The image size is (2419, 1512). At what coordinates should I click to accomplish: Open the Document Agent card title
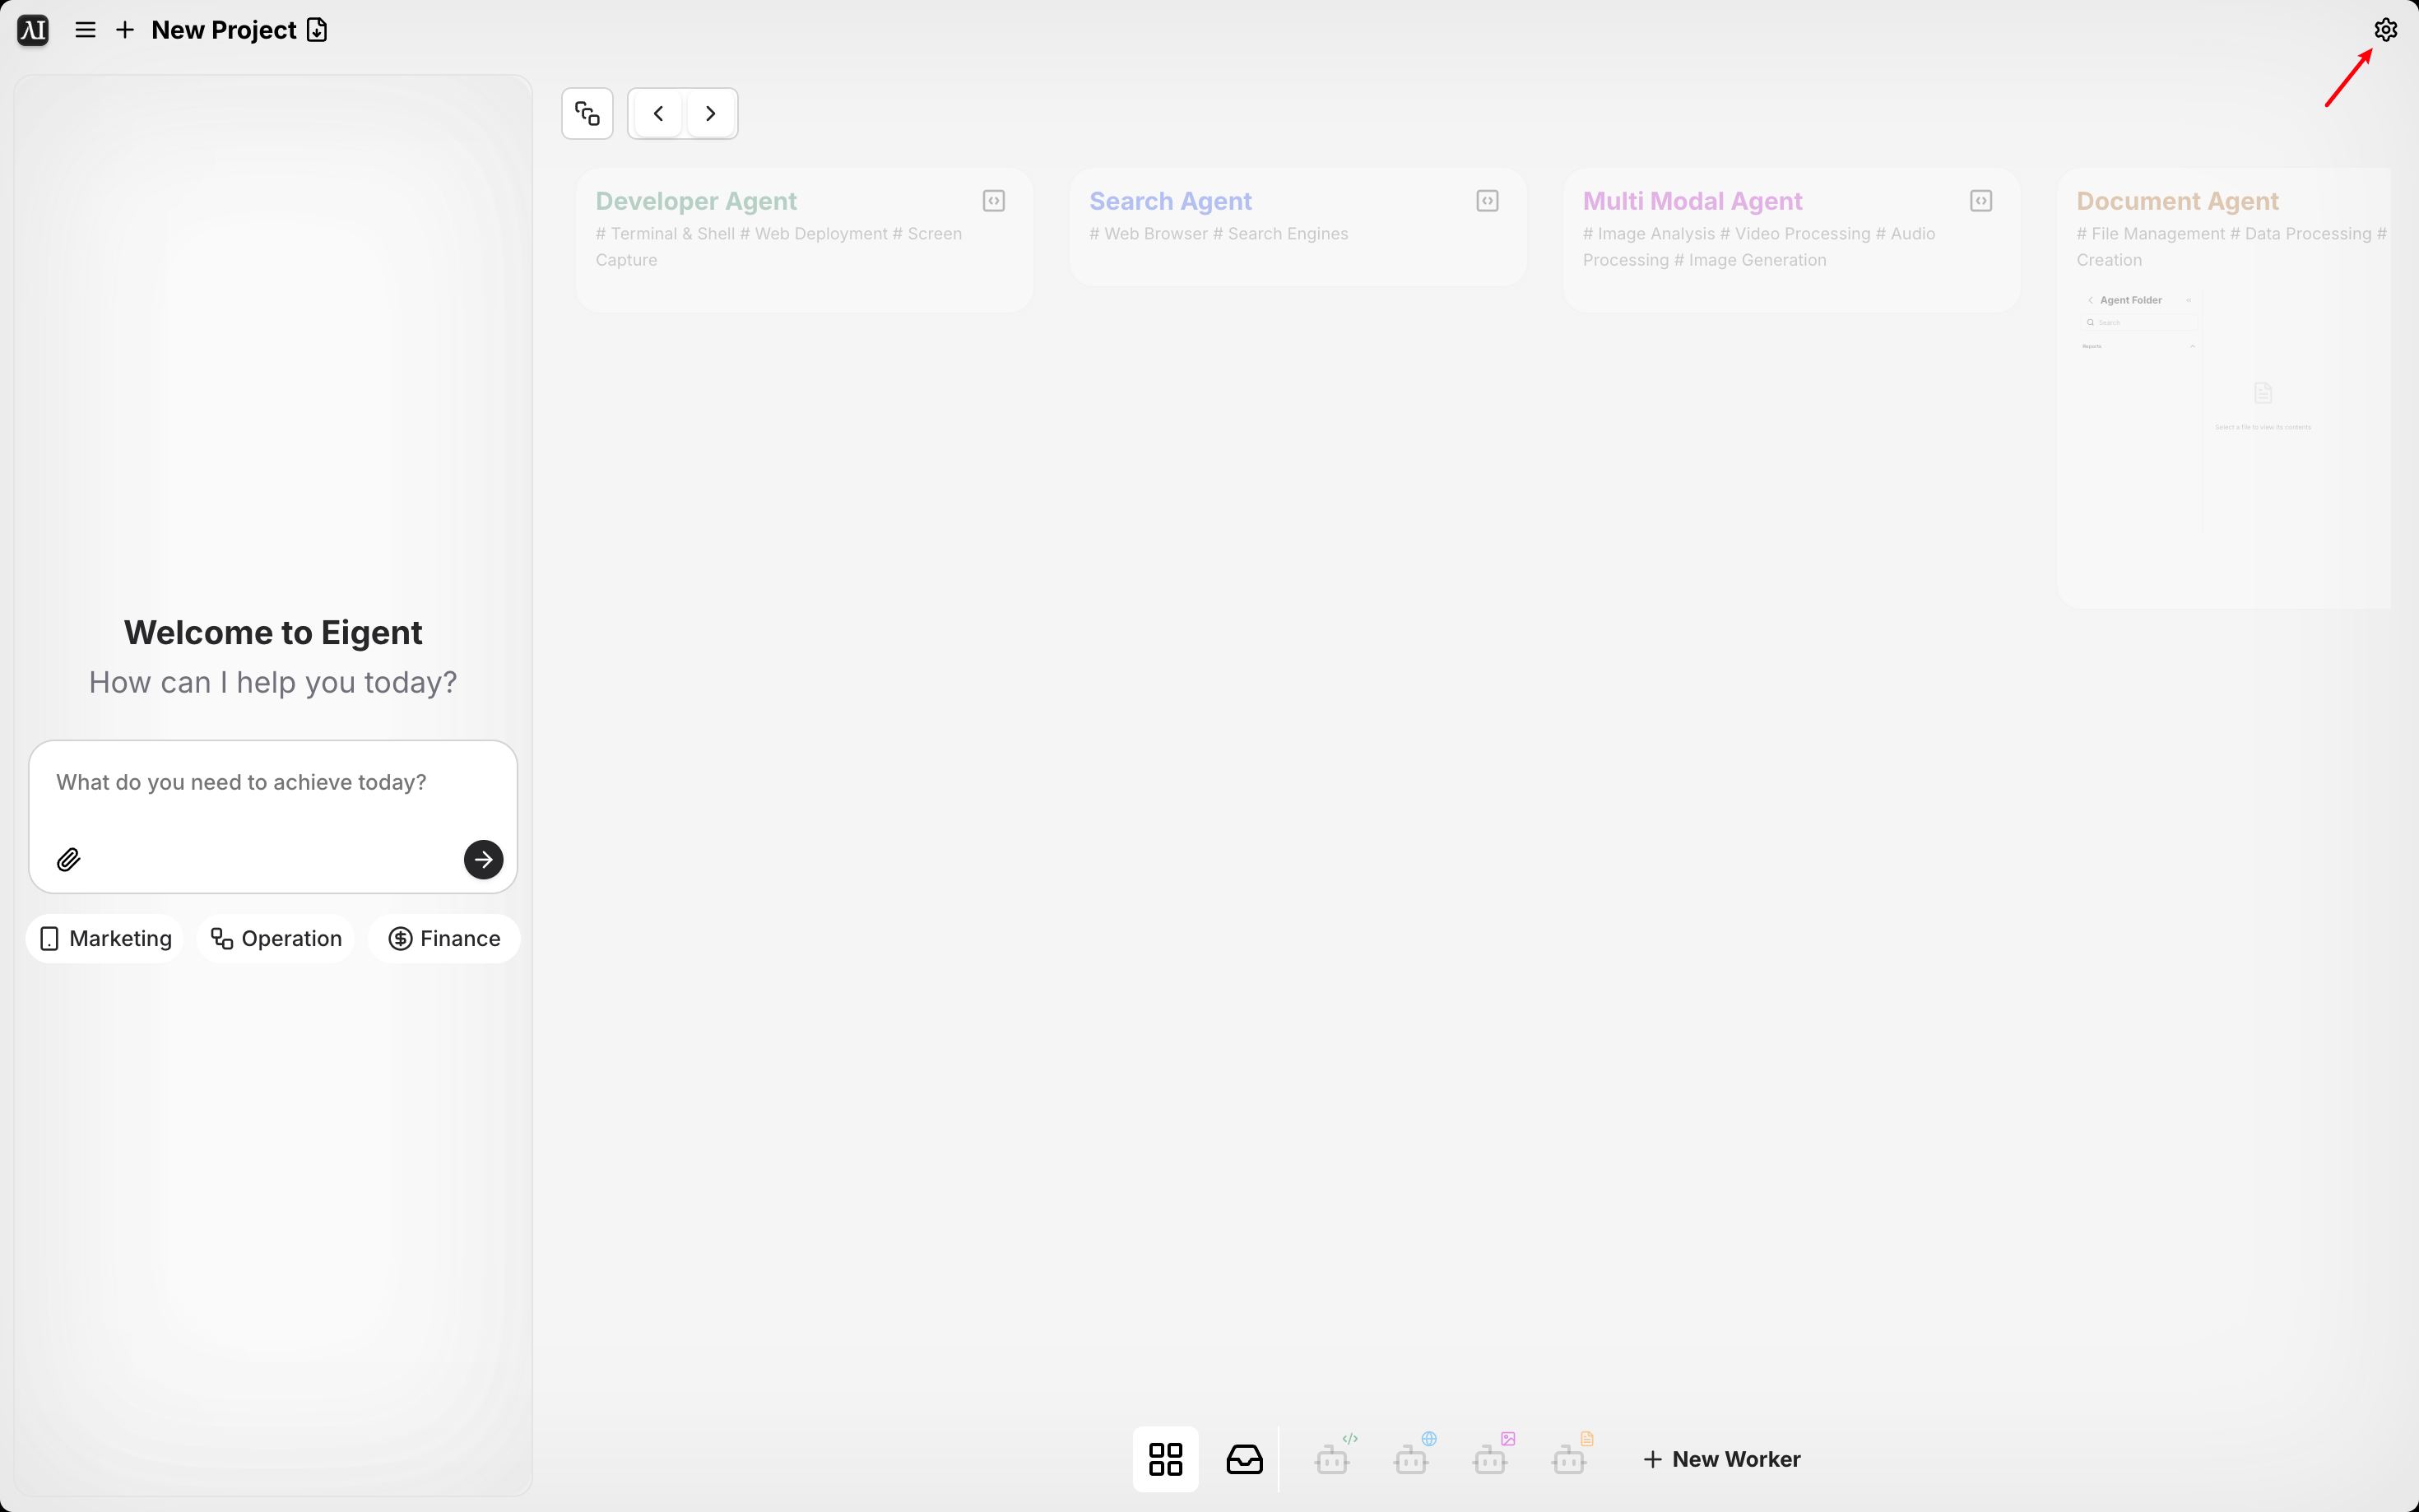pos(2177,201)
